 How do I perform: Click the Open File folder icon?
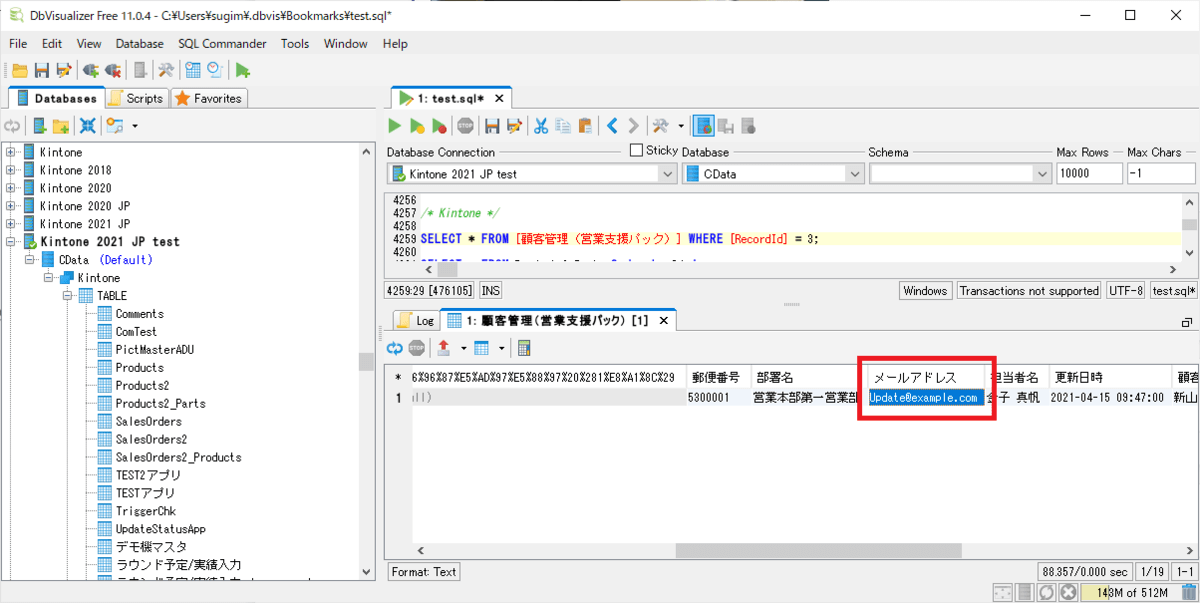(19, 70)
